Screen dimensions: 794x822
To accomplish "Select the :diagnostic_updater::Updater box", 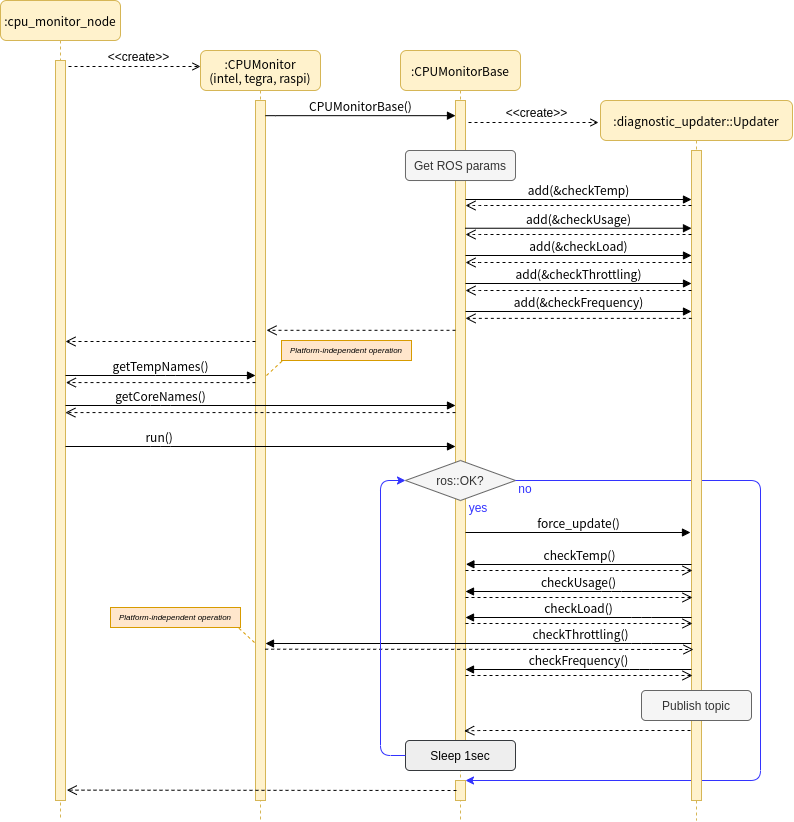I will 695,121.
